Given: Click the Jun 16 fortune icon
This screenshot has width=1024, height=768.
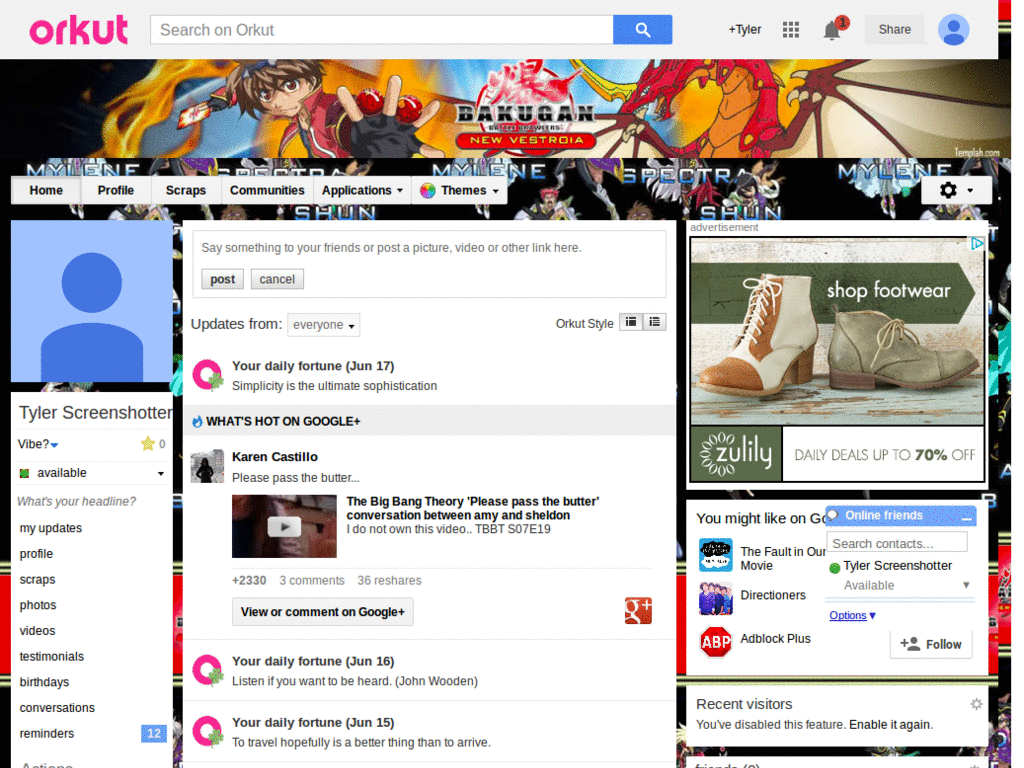Looking at the screenshot, I should click(208, 670).
